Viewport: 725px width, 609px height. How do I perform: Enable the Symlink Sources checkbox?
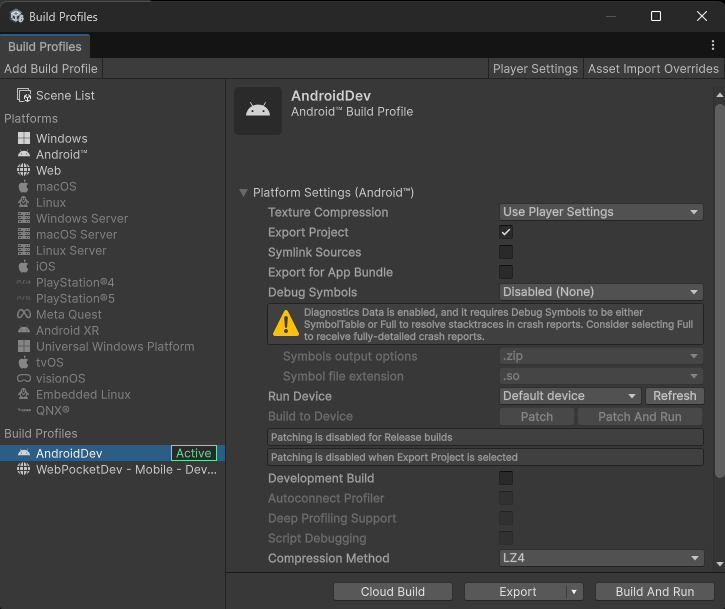(506, 252)
